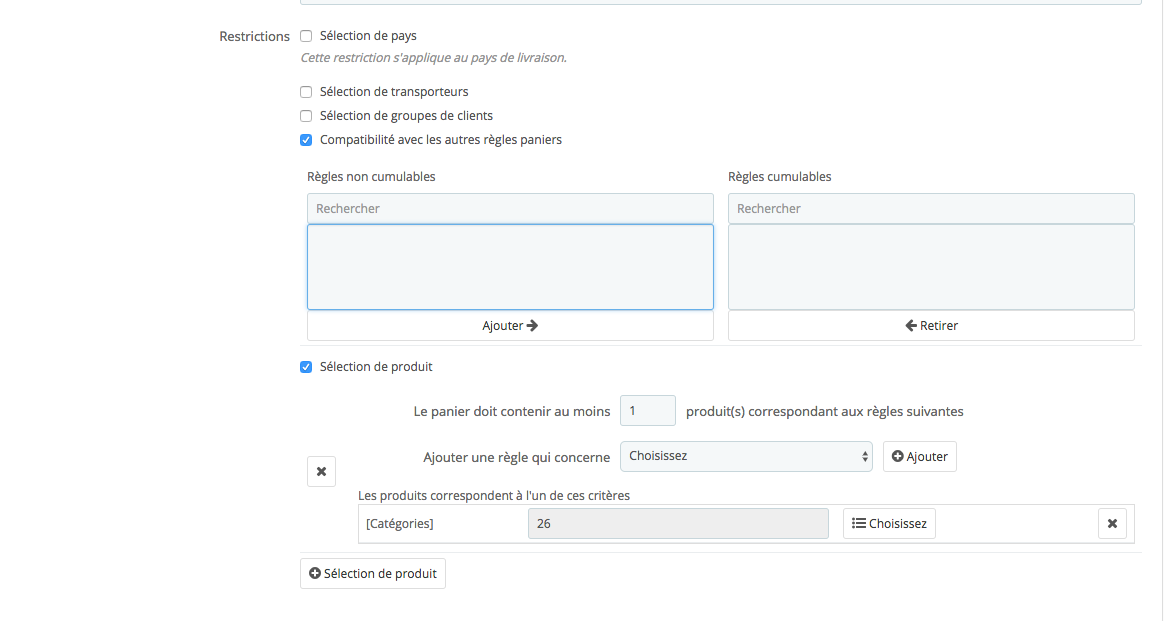
Task: Click Retirer arrow to move rule back
Action: pos(931,326)
